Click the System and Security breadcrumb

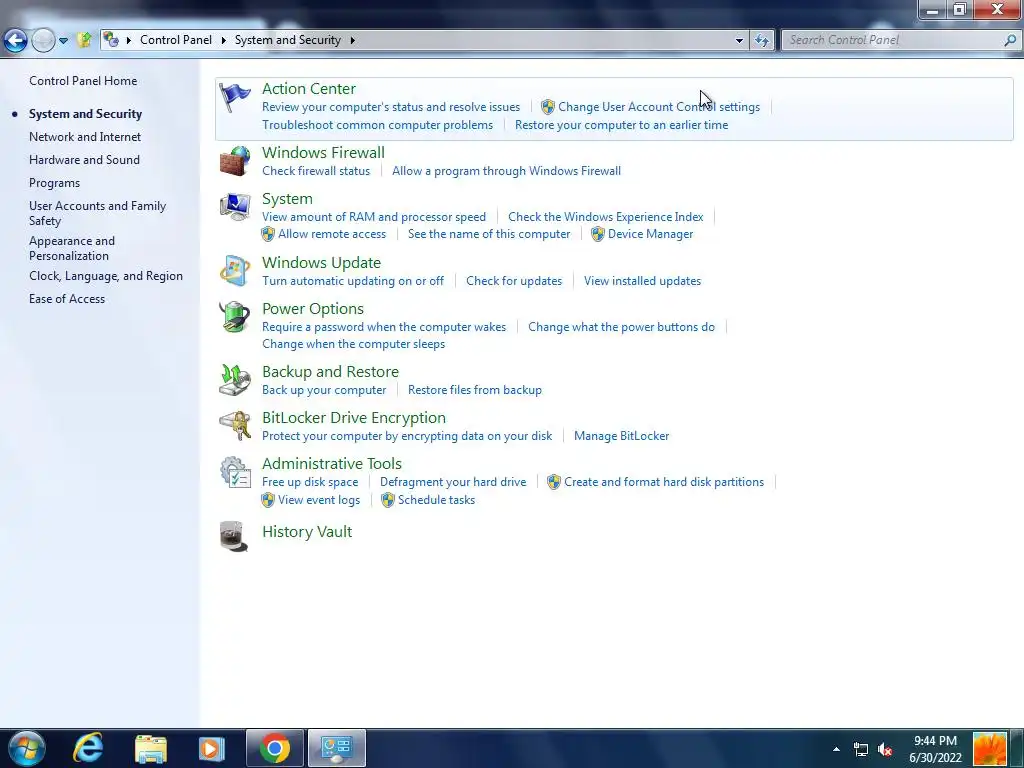(x=288, y=40)
